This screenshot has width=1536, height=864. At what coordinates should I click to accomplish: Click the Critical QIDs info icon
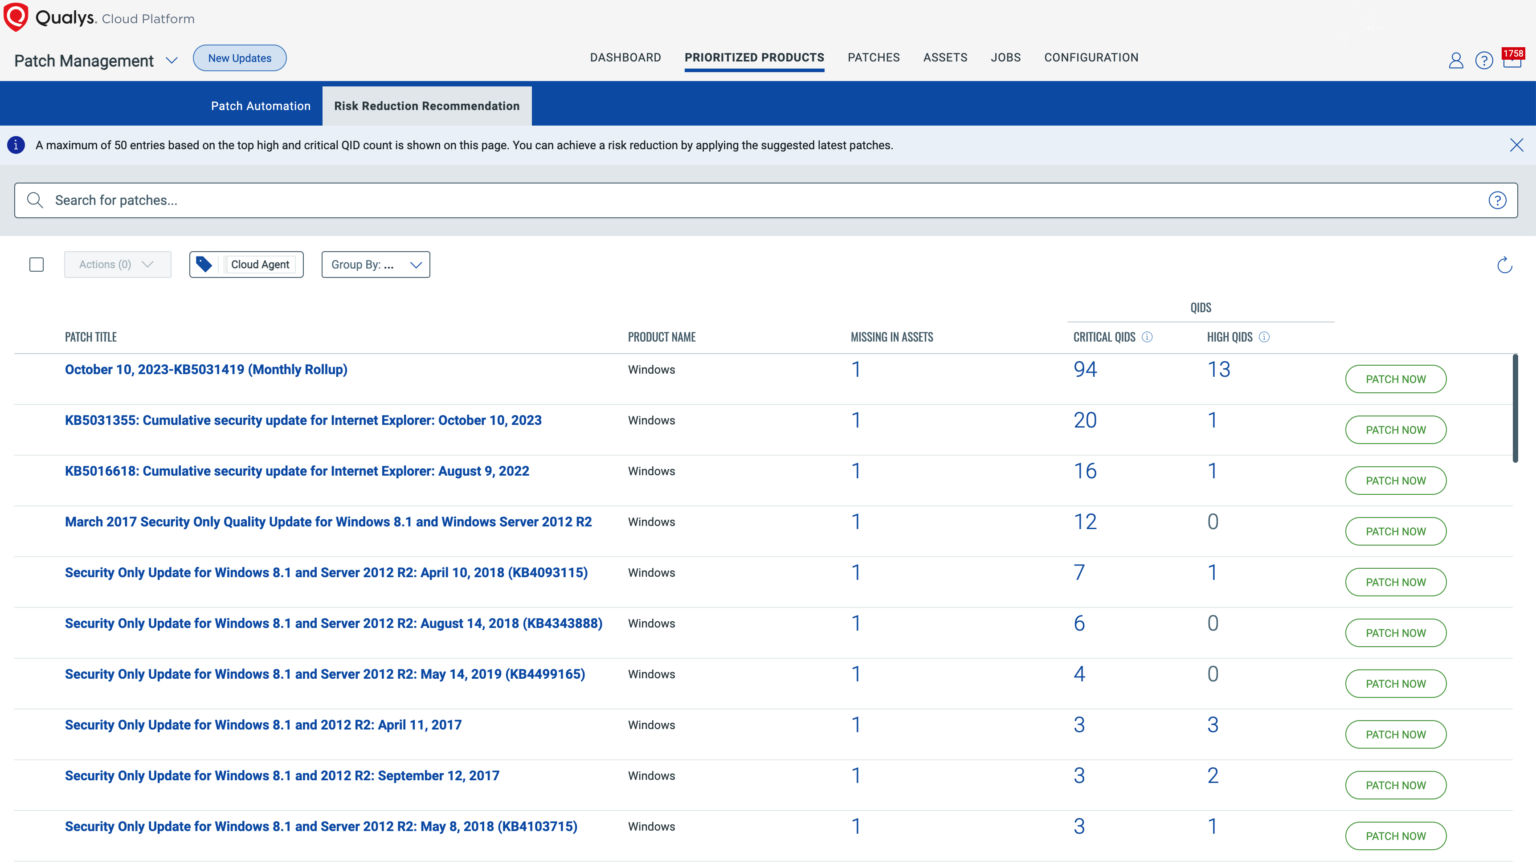tap(1148, 337)
